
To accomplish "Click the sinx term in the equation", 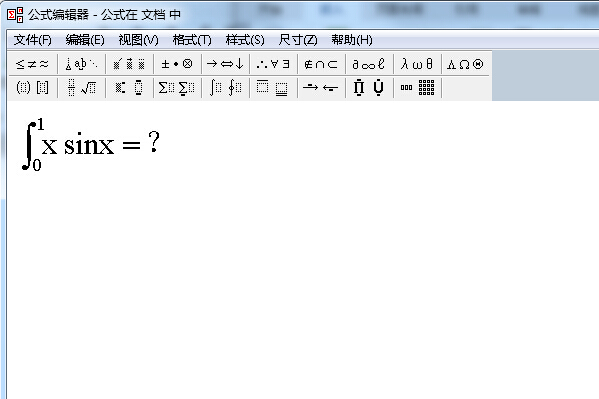I will coord(89,144).
